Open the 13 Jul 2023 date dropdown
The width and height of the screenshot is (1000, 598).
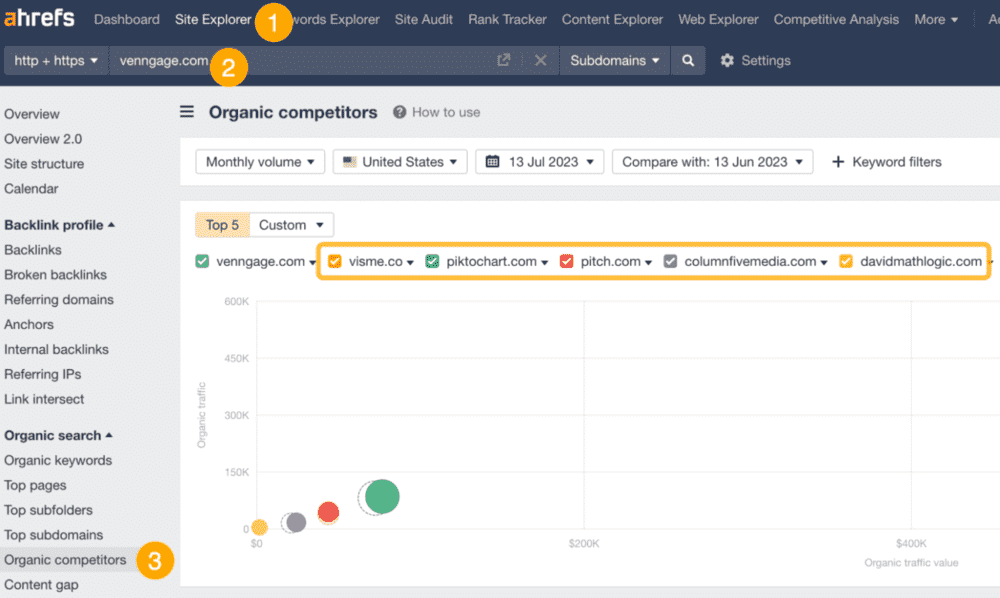pos(540,162)
